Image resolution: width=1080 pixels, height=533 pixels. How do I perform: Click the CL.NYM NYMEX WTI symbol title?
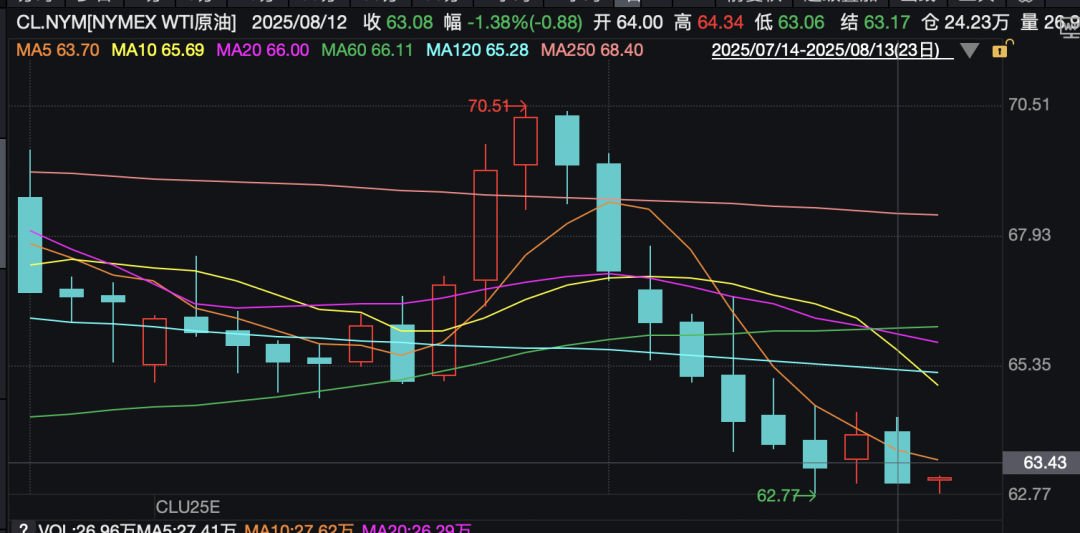[x=126, y=21]
